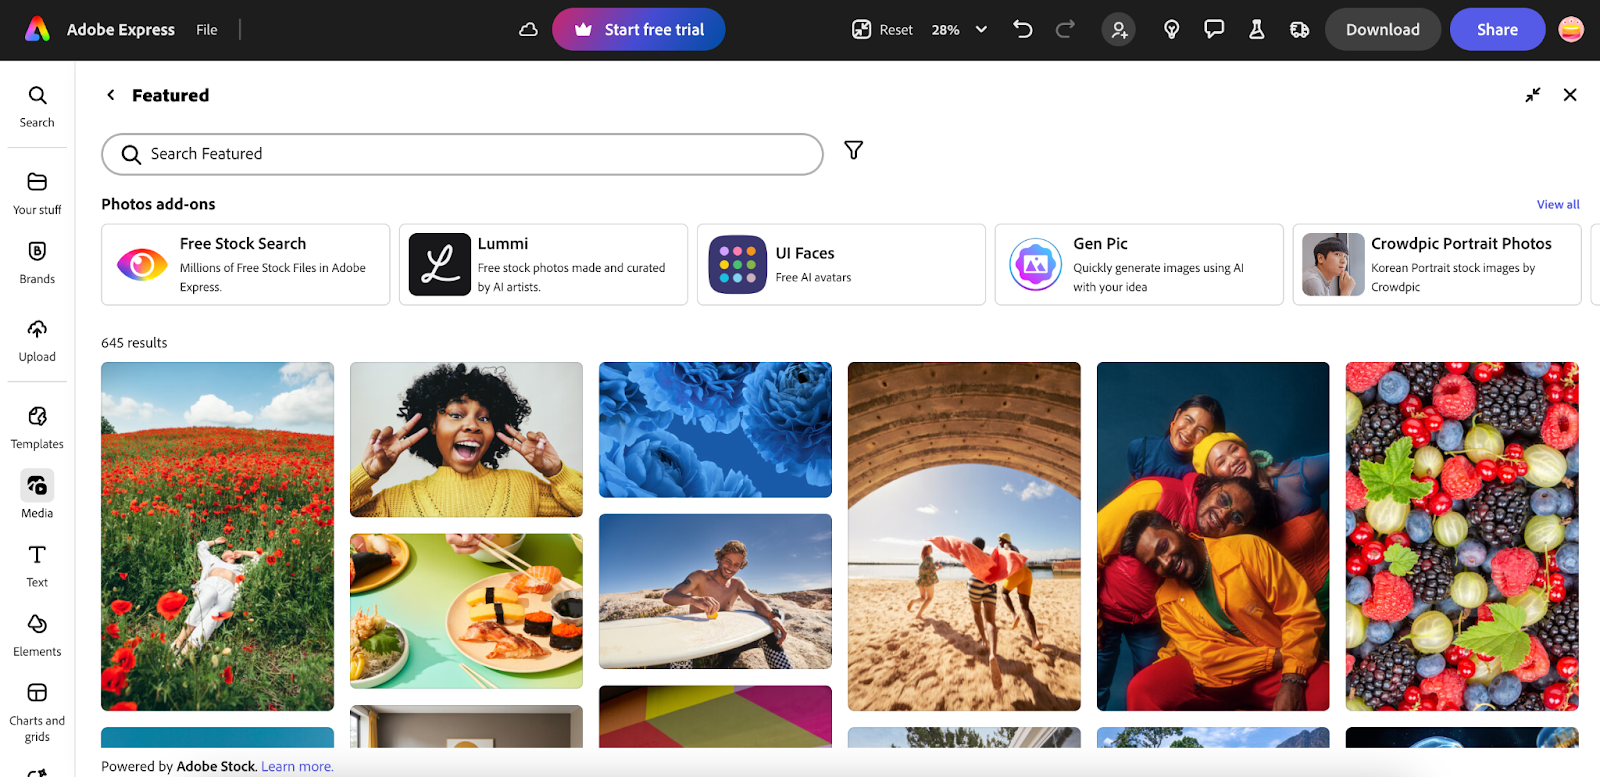The width and height of the screenshot is (1600, 777).
Task: Open Crowdpic Portrait Photos add-on
Action: coord(1437,264)
